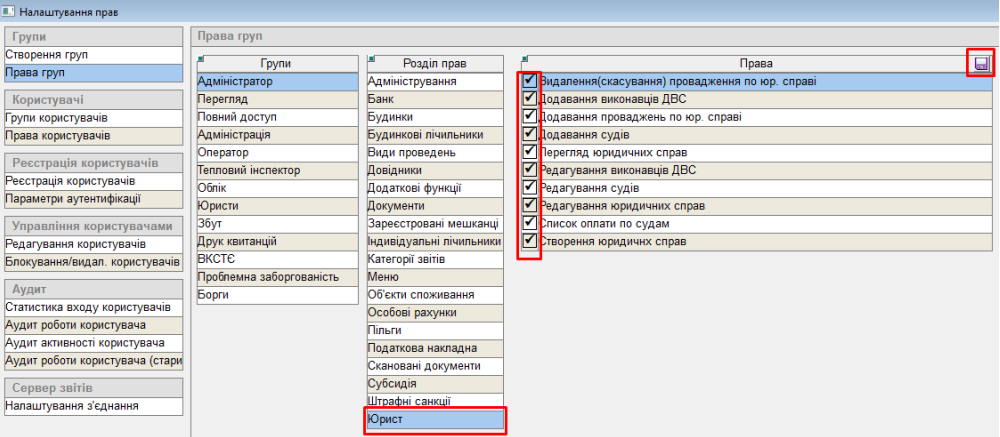Choose the Повний доступ group

pyautogui.click(x=275, y=117)
